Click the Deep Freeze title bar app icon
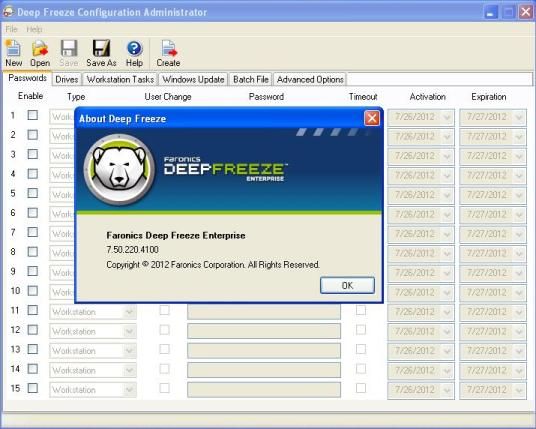The image size is (536, 429). click(x=8, y=12)
